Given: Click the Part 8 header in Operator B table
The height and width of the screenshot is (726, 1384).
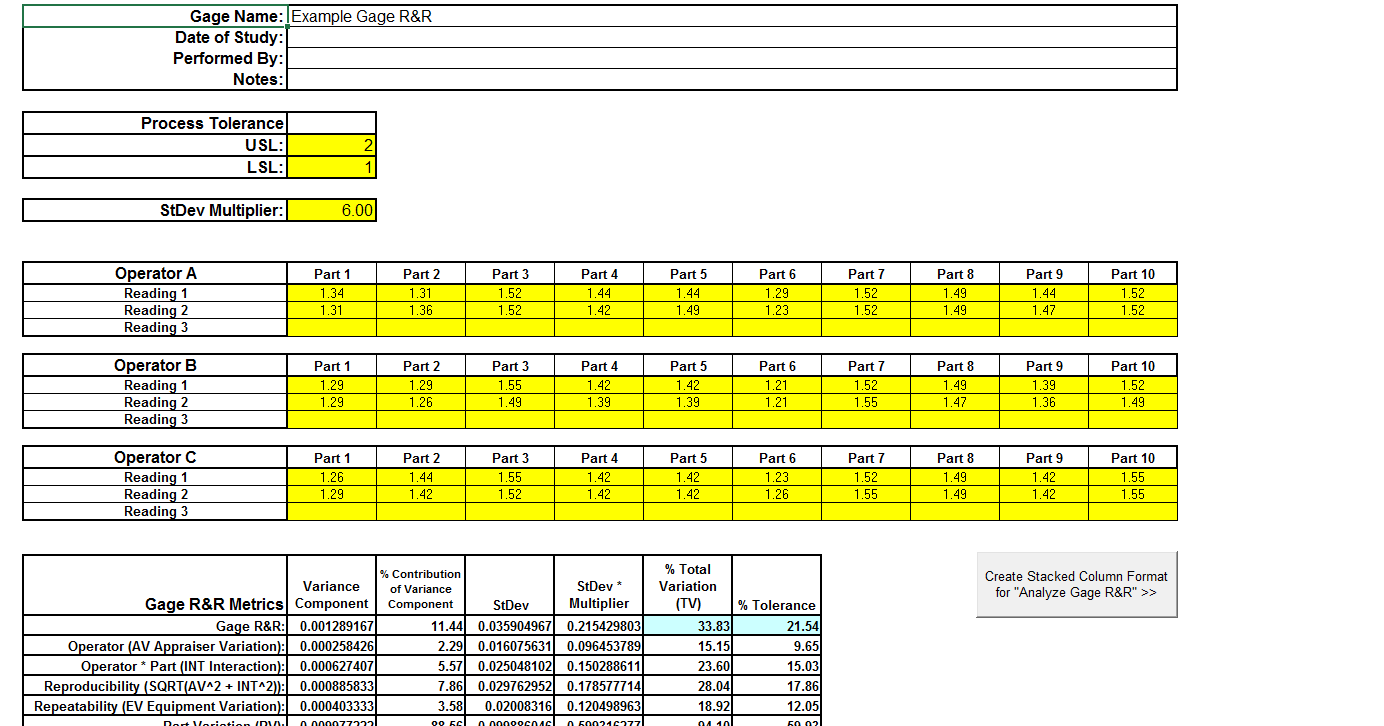Looking at the screenshot, I should pyautogui.click(x=955, y=366).
